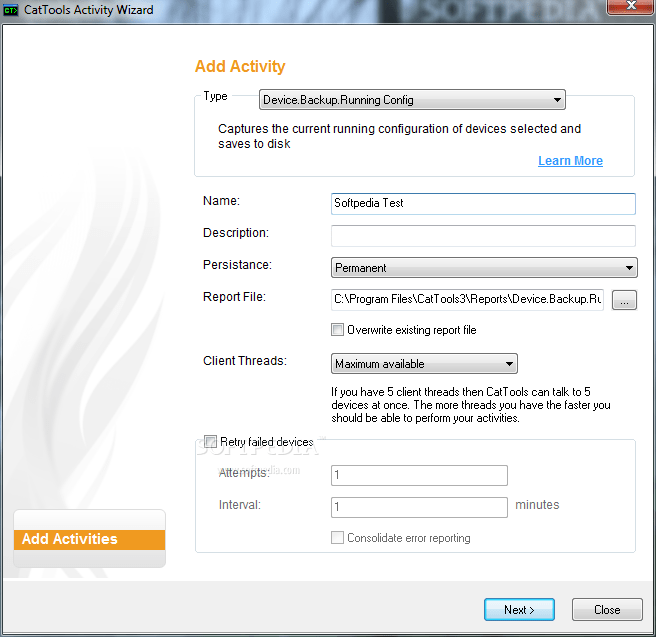
Task: Click the Interval minutes field
Action: click(x=419, y=507)
